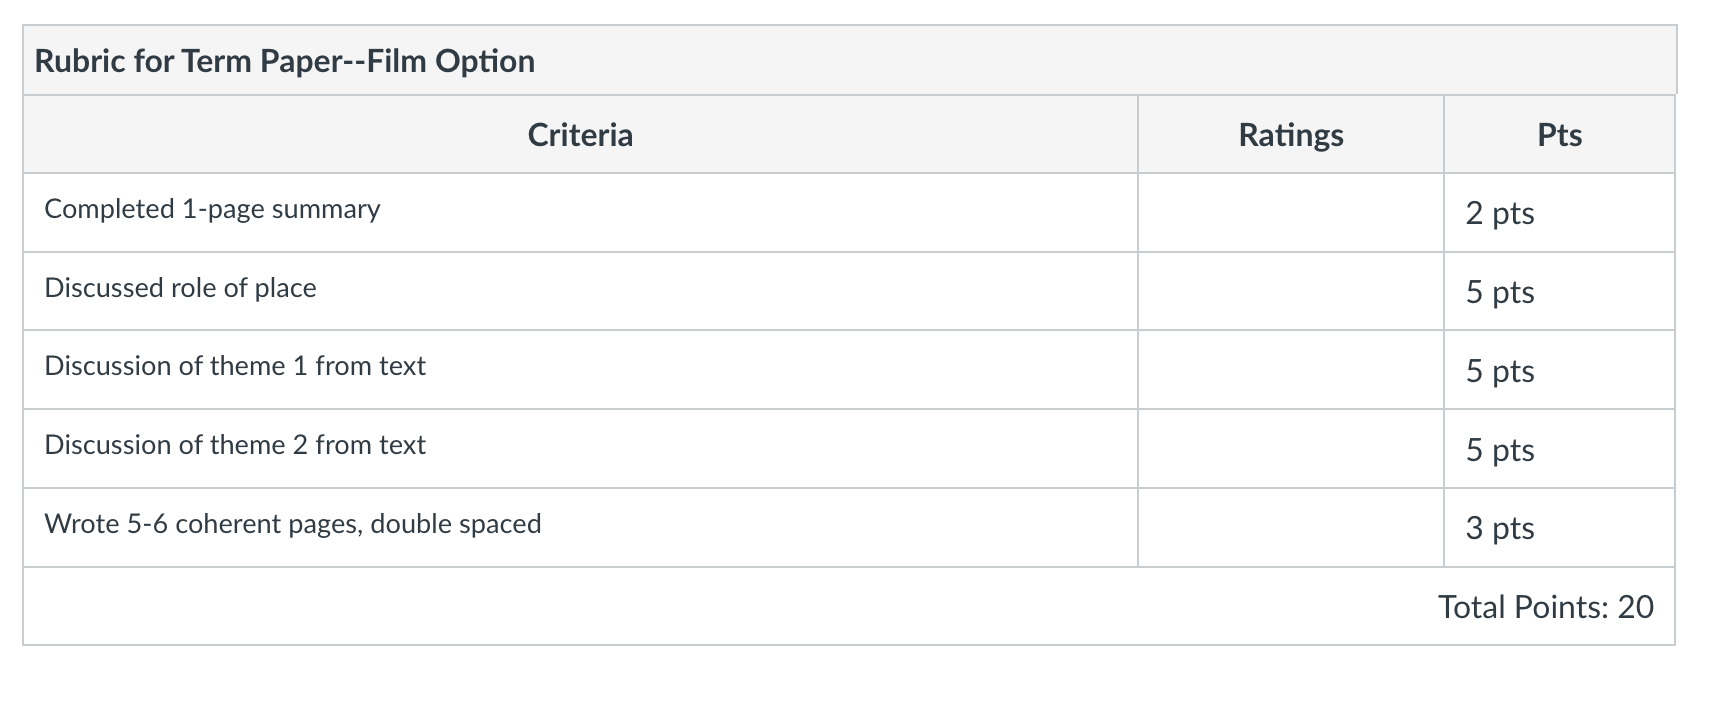Click the empty Ratings cell for theme 1
Viewport: 1736px width, 704px height.
[1291, 370]
